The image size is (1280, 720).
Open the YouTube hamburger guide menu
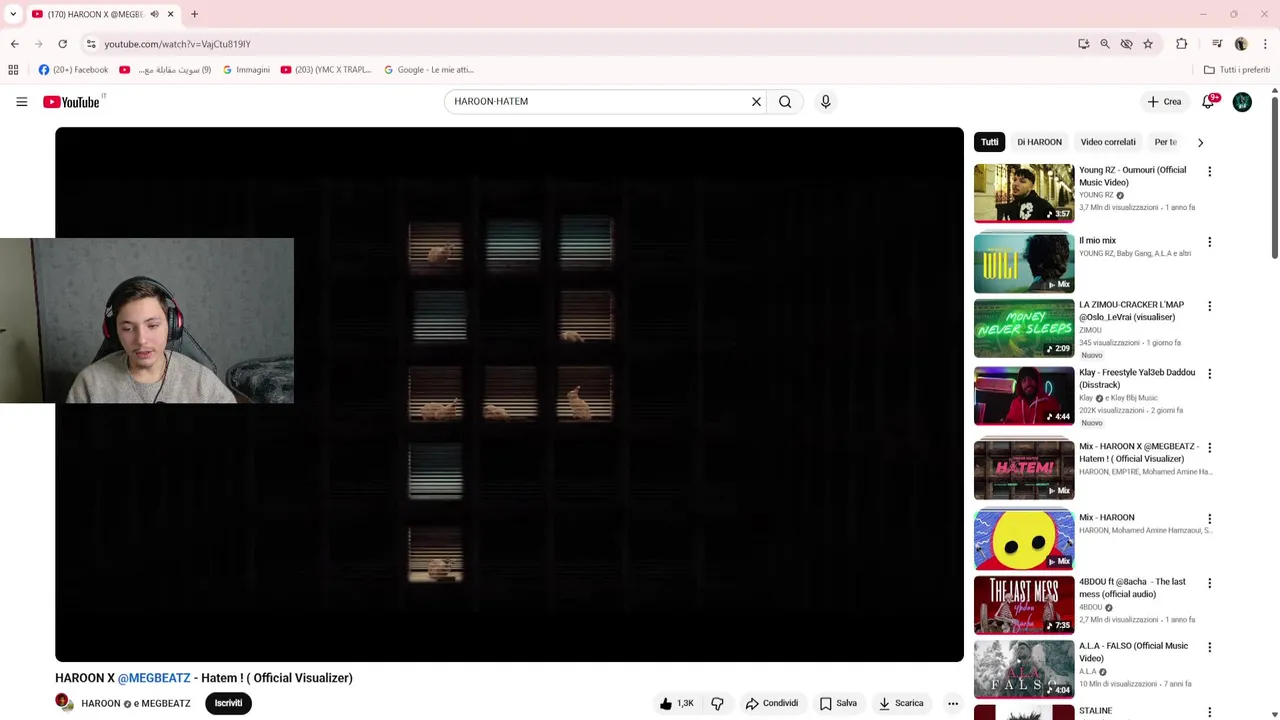(21, 101)
